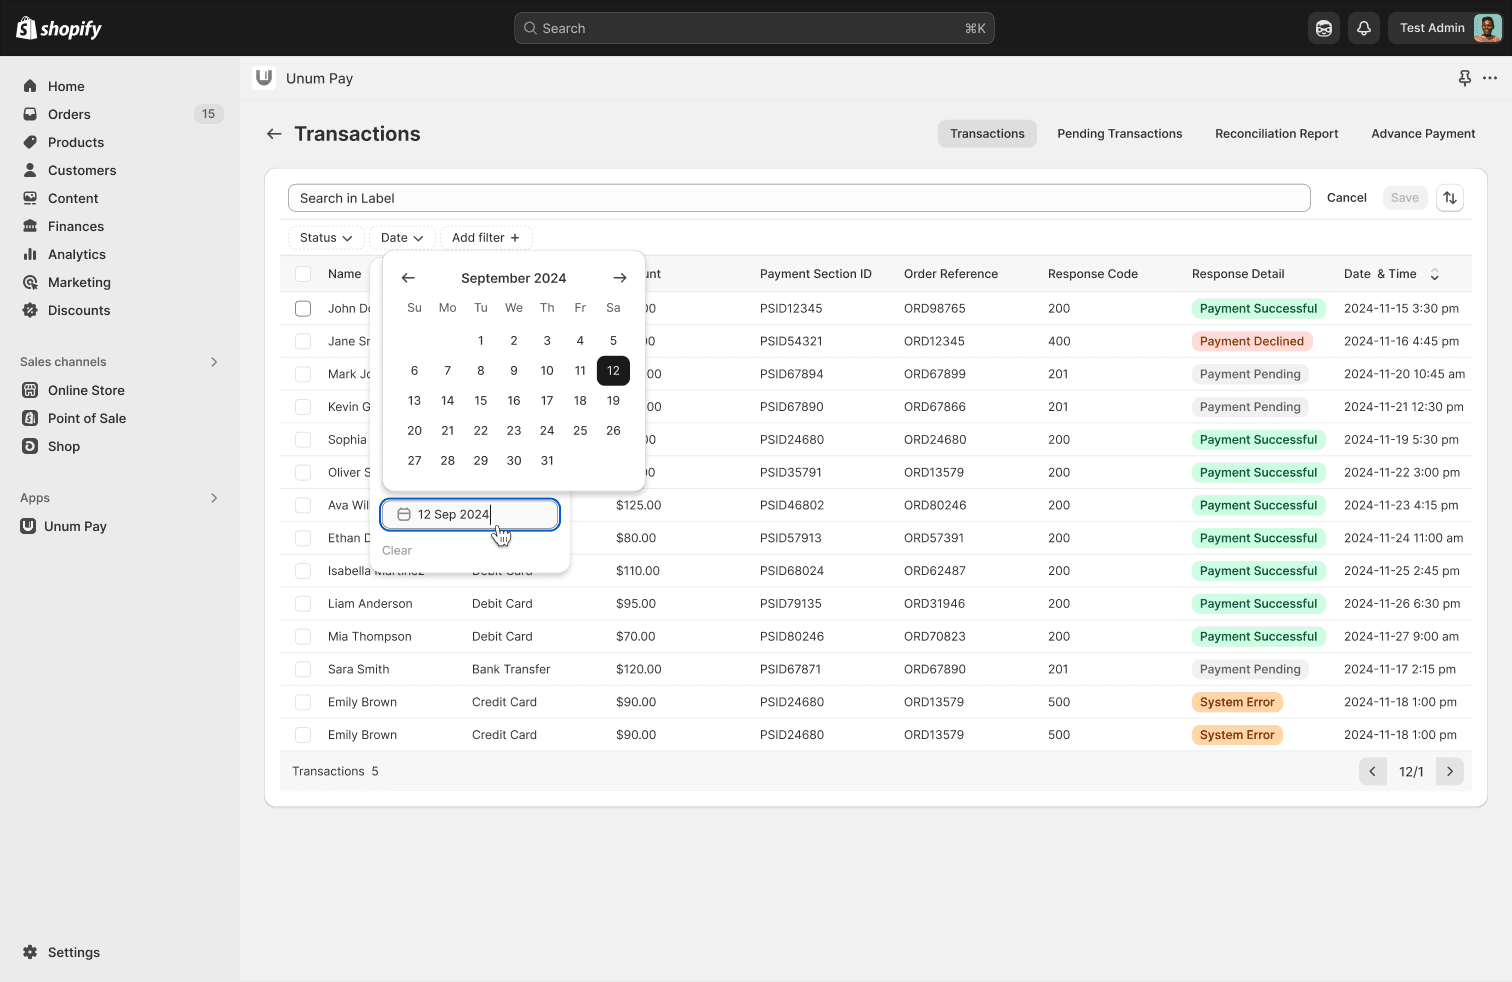Click the Search in Label field

click(798, 198)
